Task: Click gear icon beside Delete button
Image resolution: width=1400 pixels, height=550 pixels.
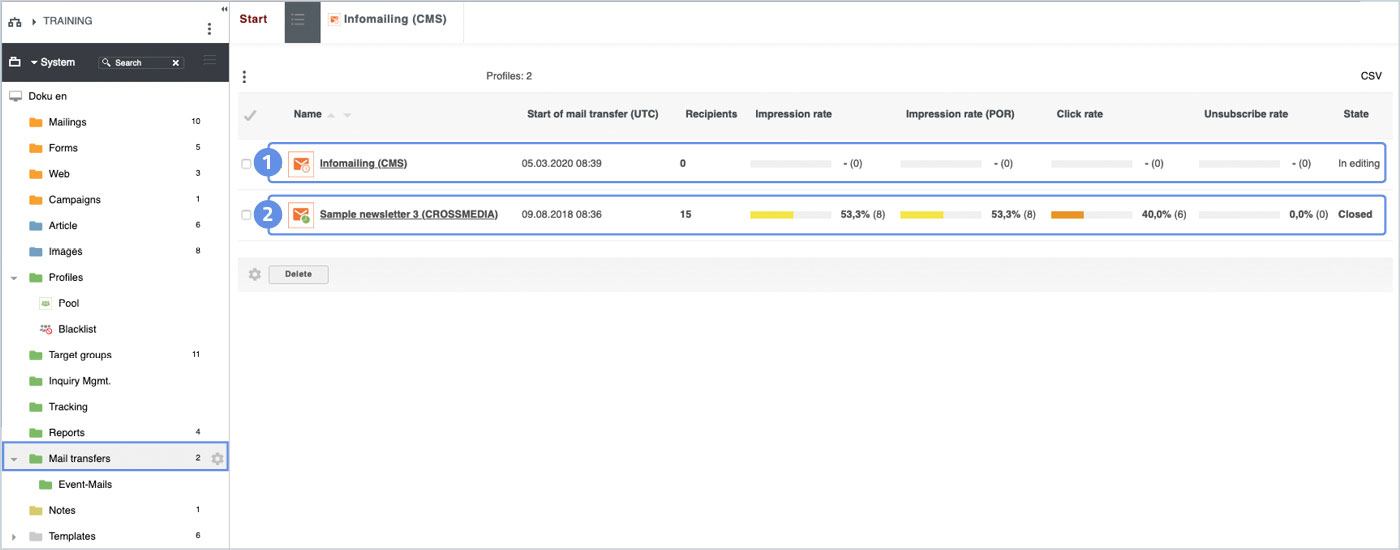Action: [255, 274]
